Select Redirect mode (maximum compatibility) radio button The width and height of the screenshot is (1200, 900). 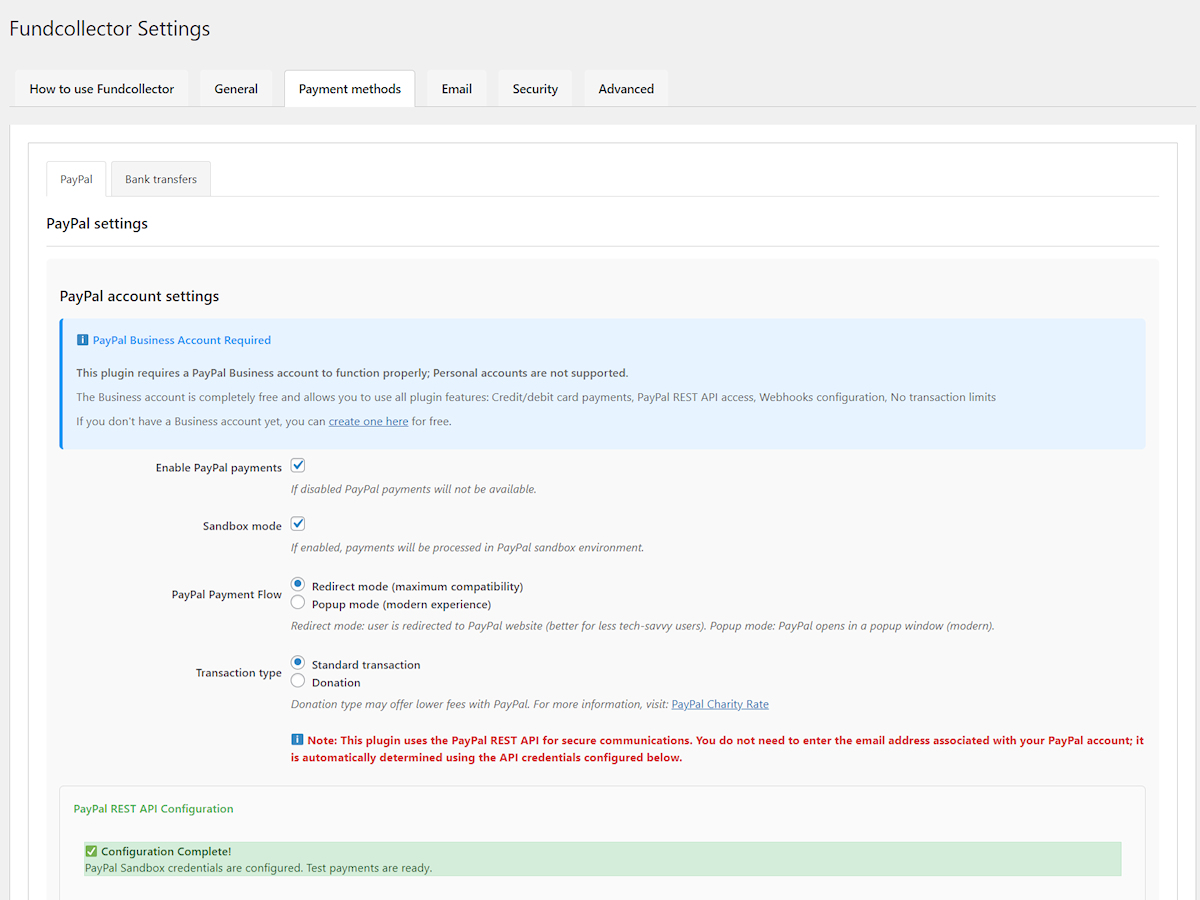click(x=298, y=585)
